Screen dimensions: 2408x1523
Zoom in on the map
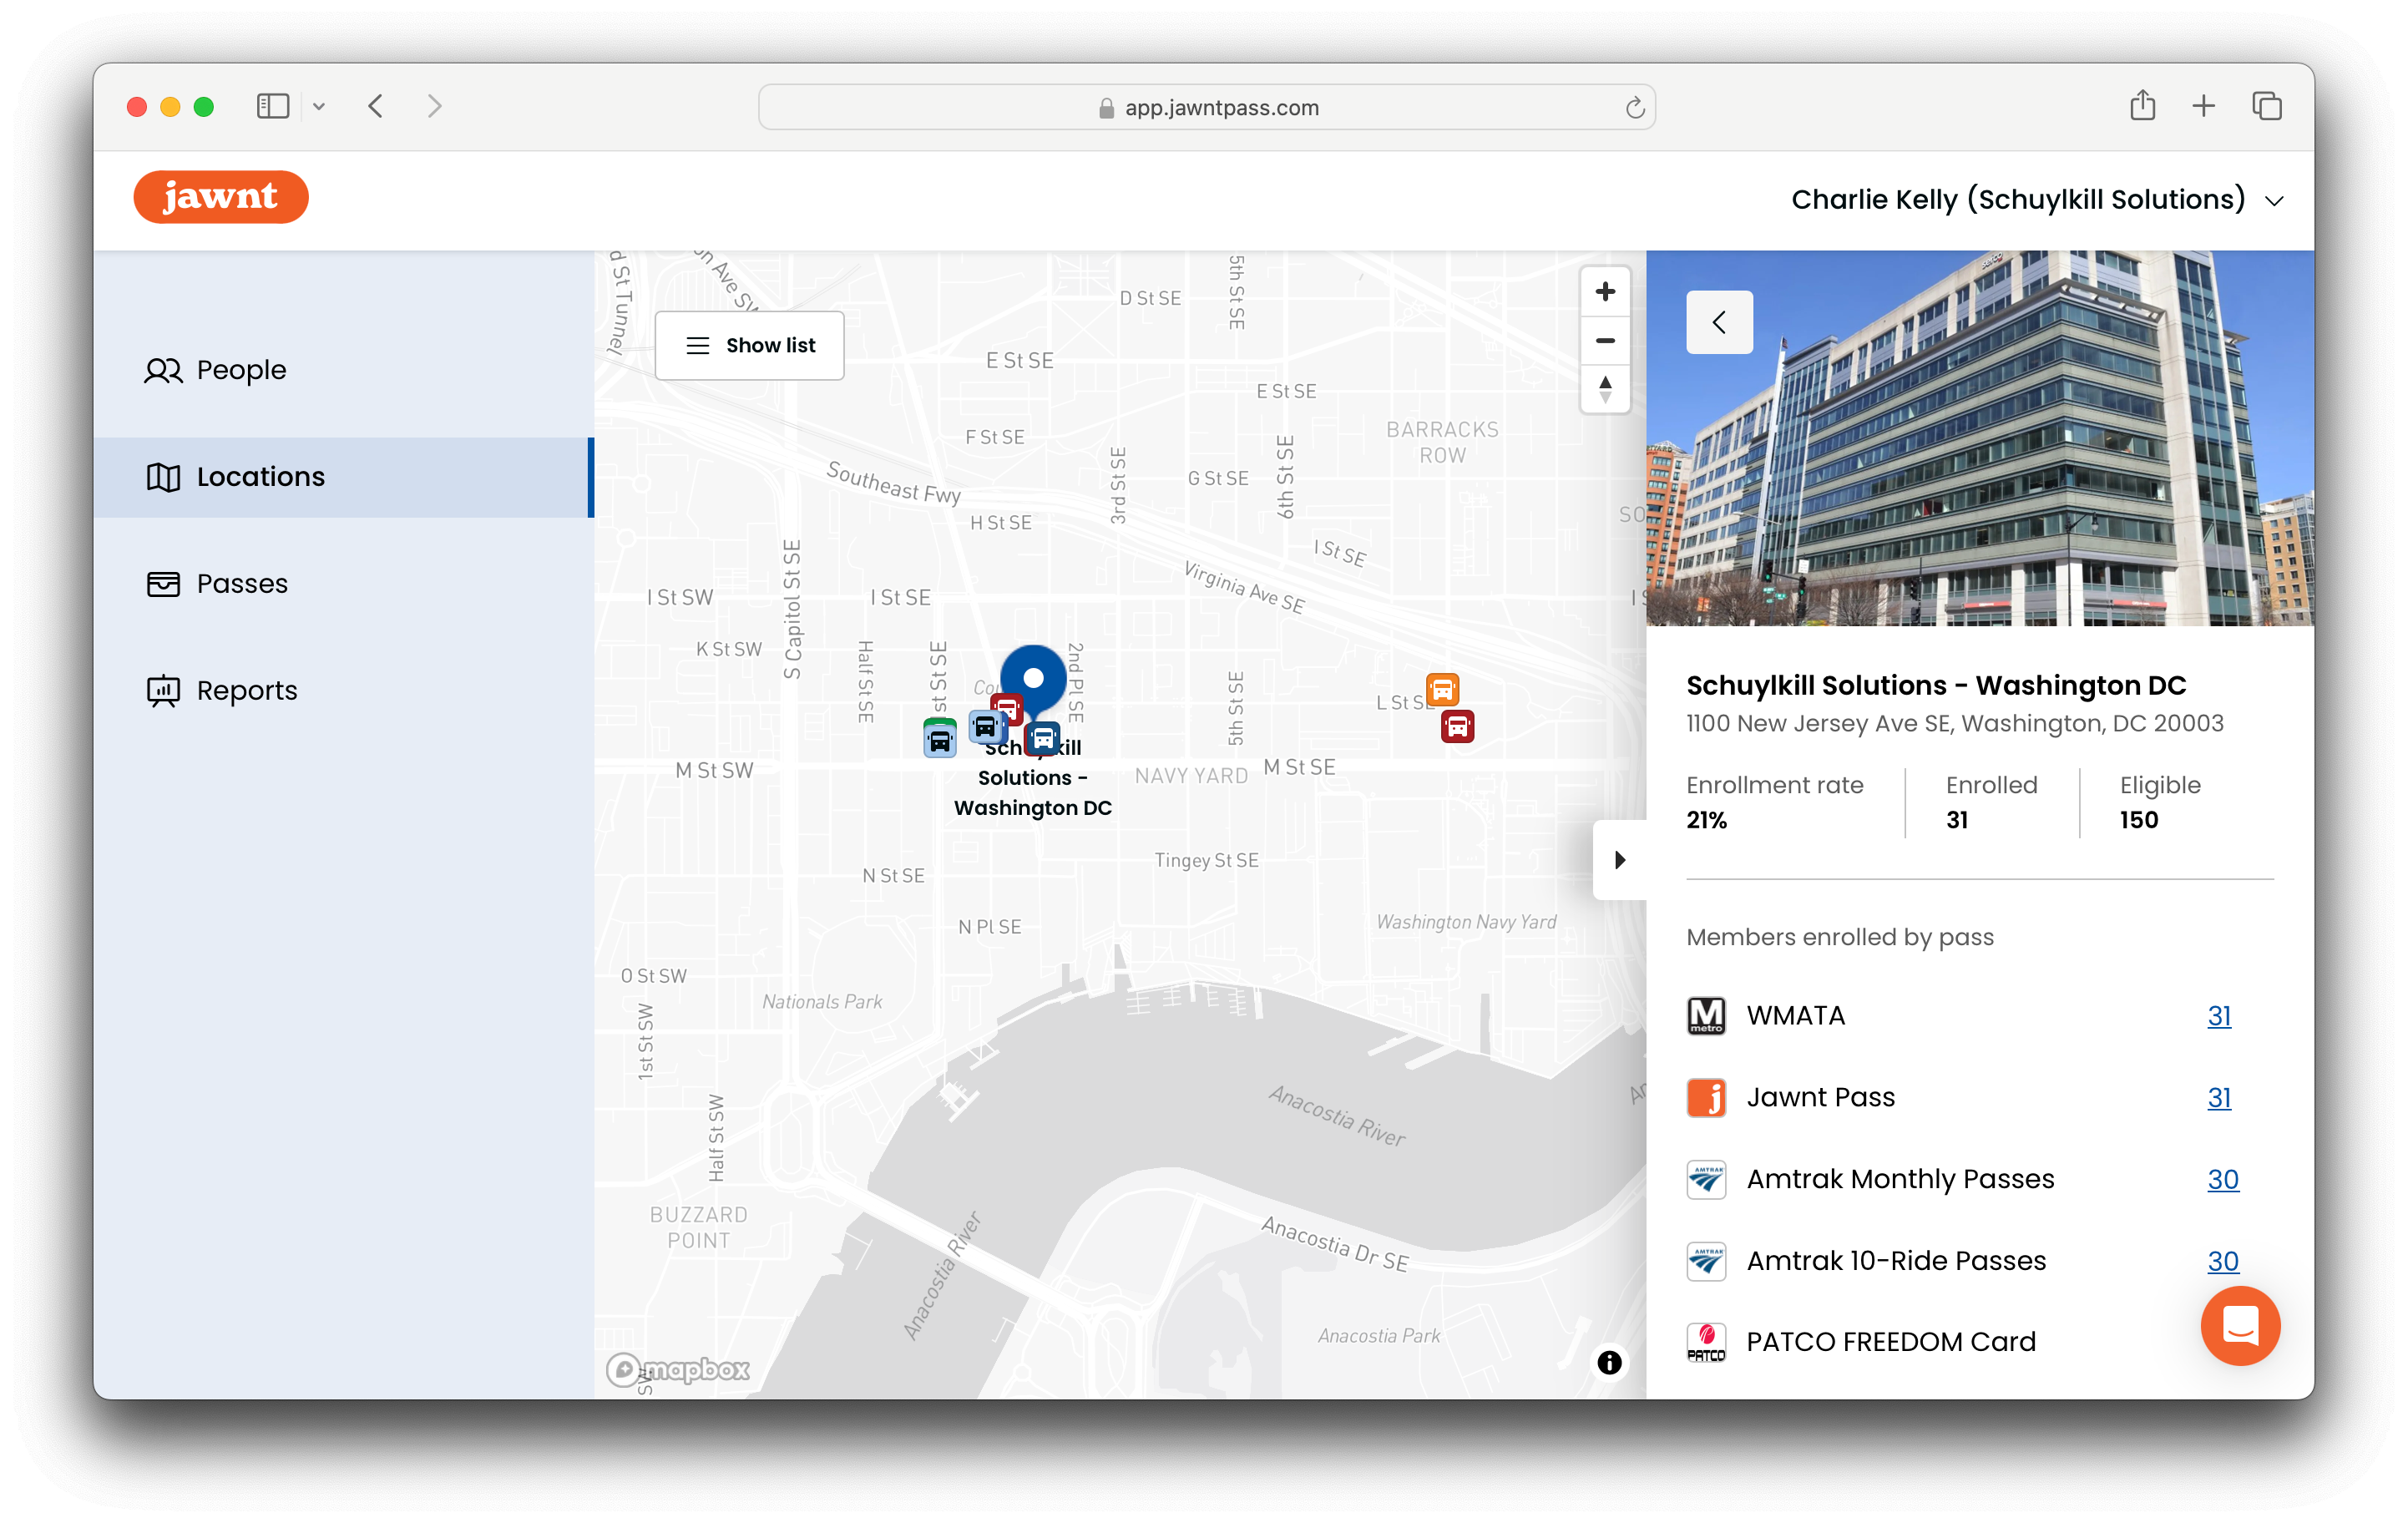pyautogui.click(x=1605, y=292)
